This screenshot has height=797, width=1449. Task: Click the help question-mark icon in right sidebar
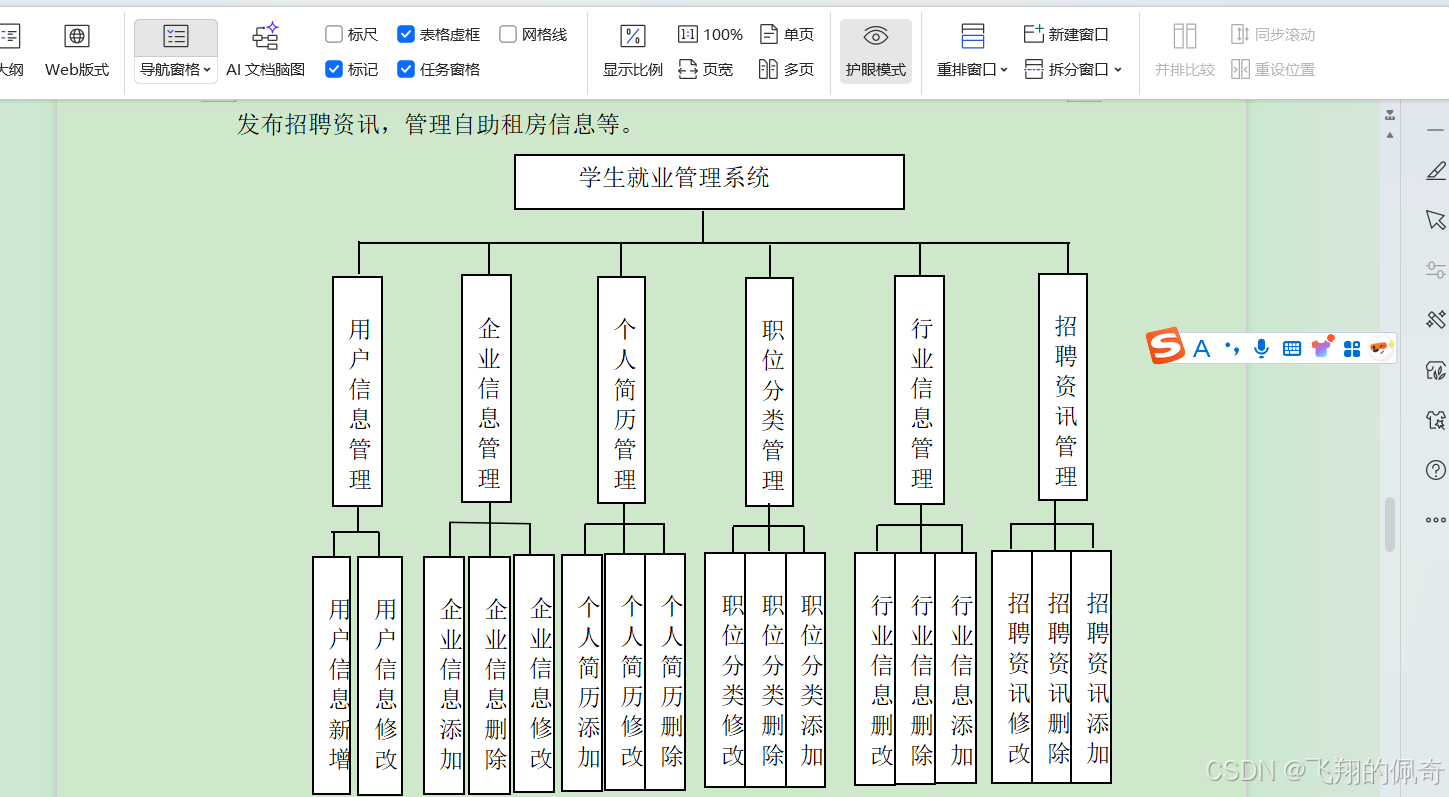(x=1435, y=470)
